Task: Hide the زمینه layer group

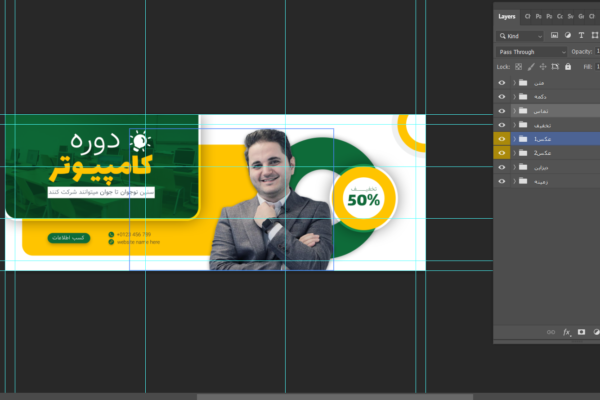Action: [502, 182]
